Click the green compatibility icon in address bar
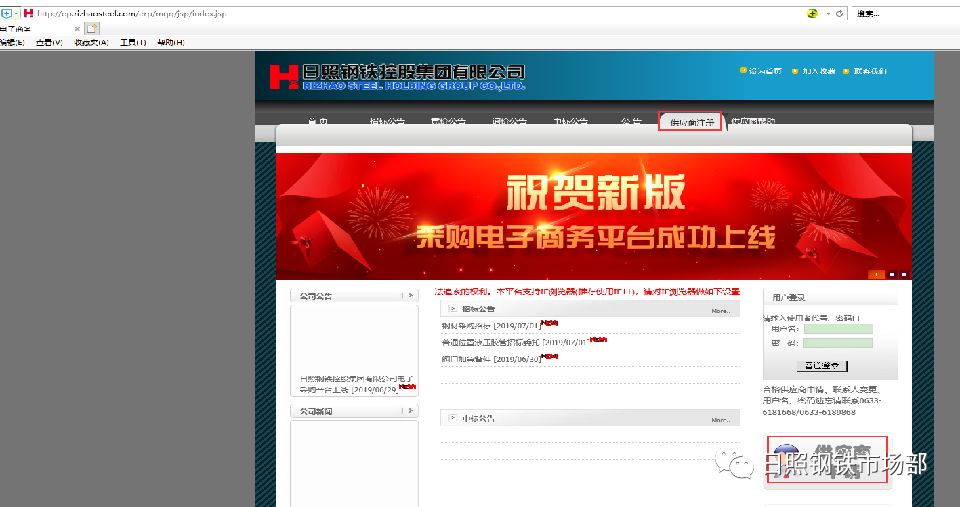Viewport: 960px width, 507px height. coord(812,13)
